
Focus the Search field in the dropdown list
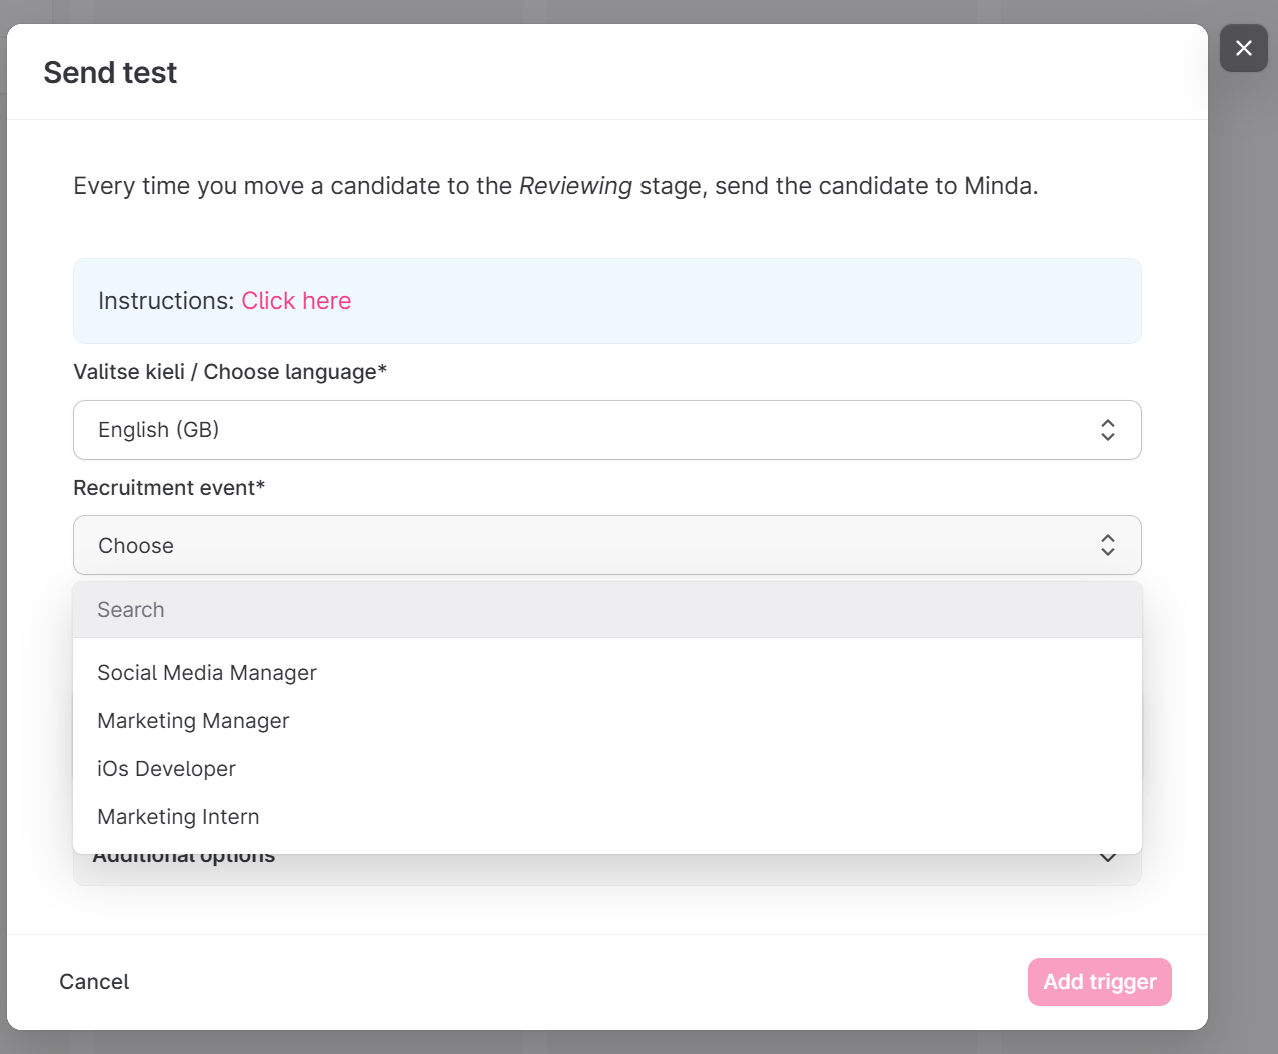[x=606, y=610]
